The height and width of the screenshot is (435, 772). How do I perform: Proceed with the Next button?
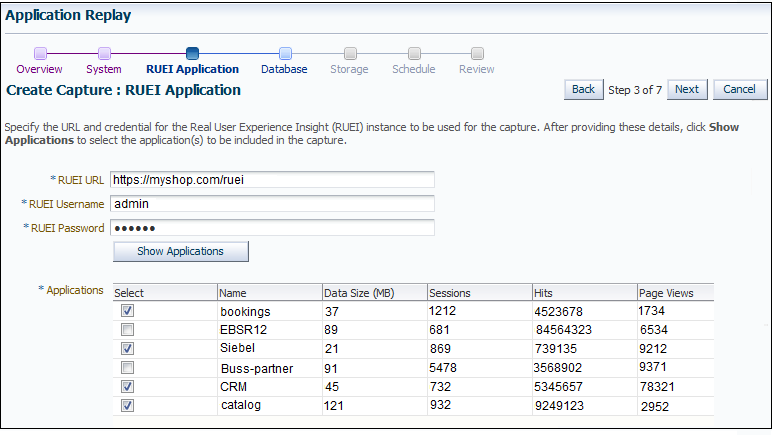pos(687,90)
